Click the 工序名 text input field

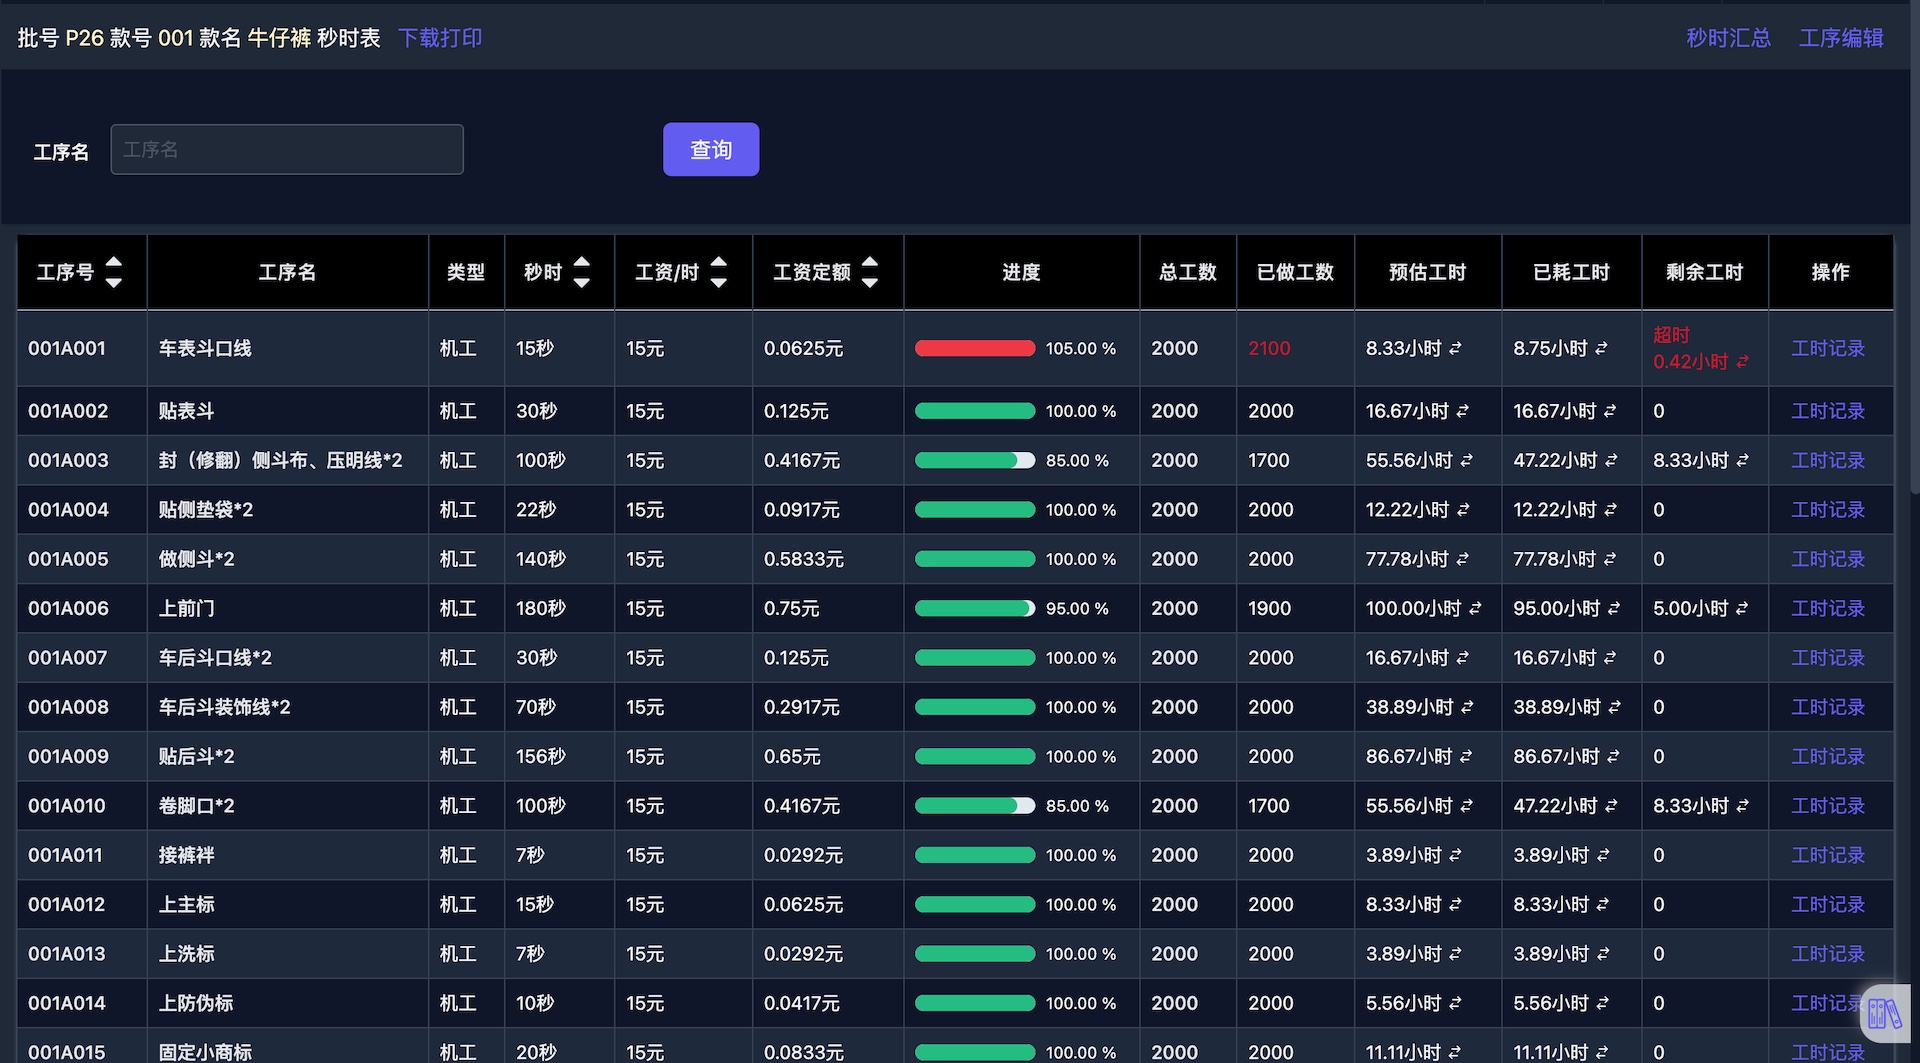[287, 148]
